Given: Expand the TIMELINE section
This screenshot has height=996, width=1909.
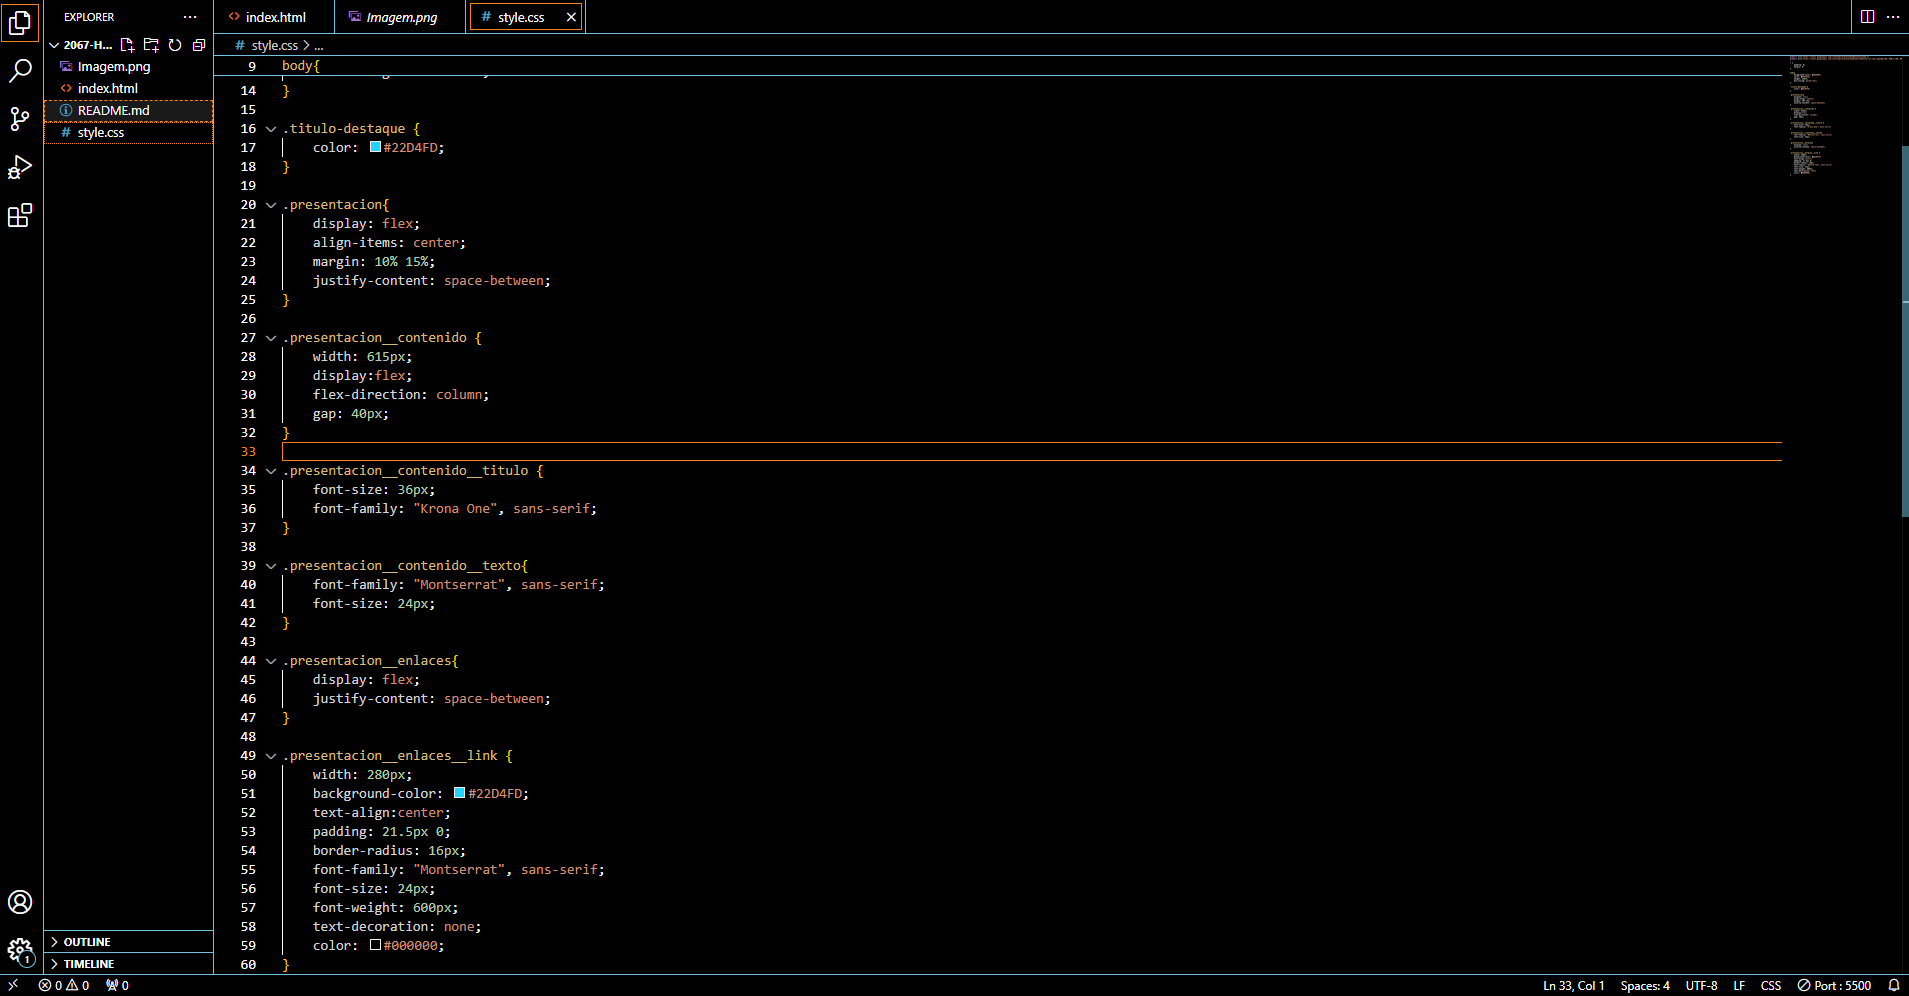Looking at the screenshot, I should 128,964.
